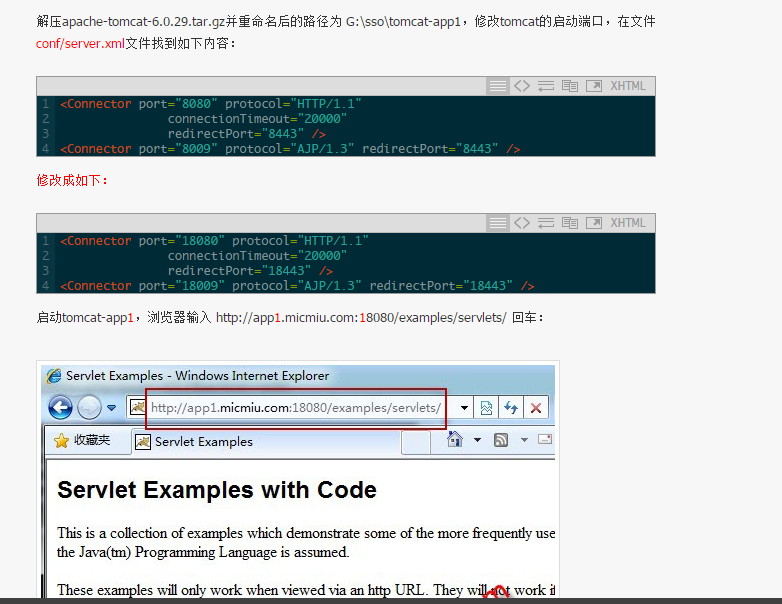Click the red conf/server.xml text
Screen dimensions: 782x604
pyautogui.click(x=80, y=43)
